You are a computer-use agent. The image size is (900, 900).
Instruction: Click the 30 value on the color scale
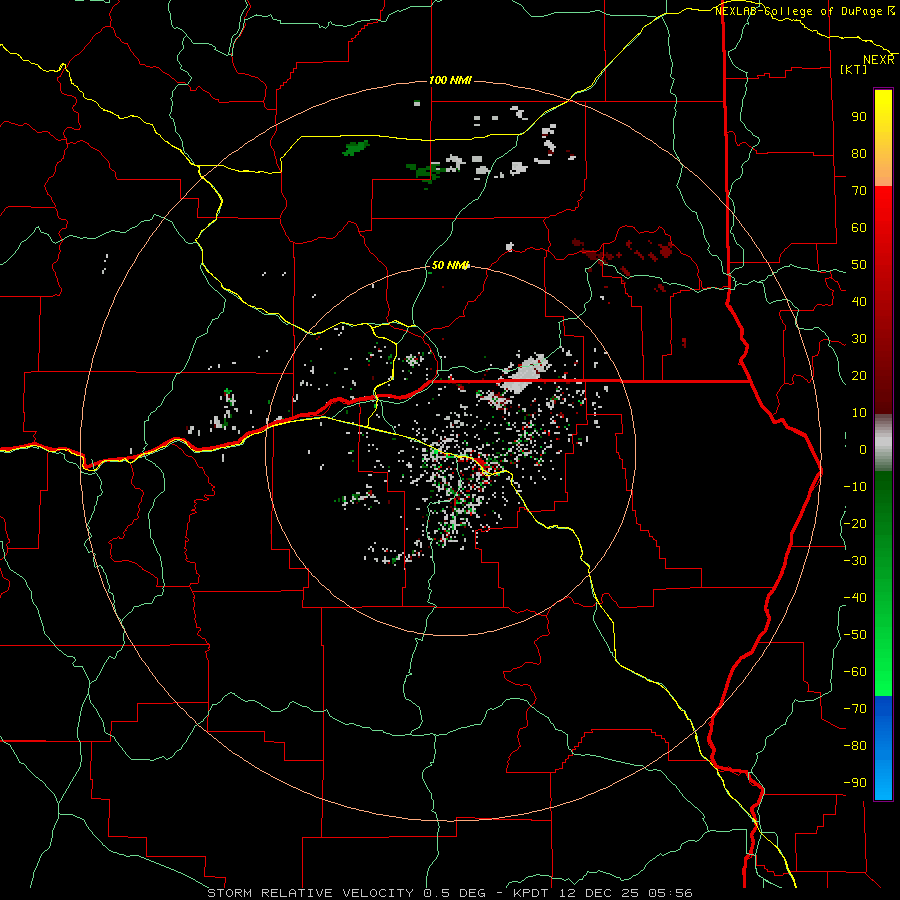tap(859, 339)
